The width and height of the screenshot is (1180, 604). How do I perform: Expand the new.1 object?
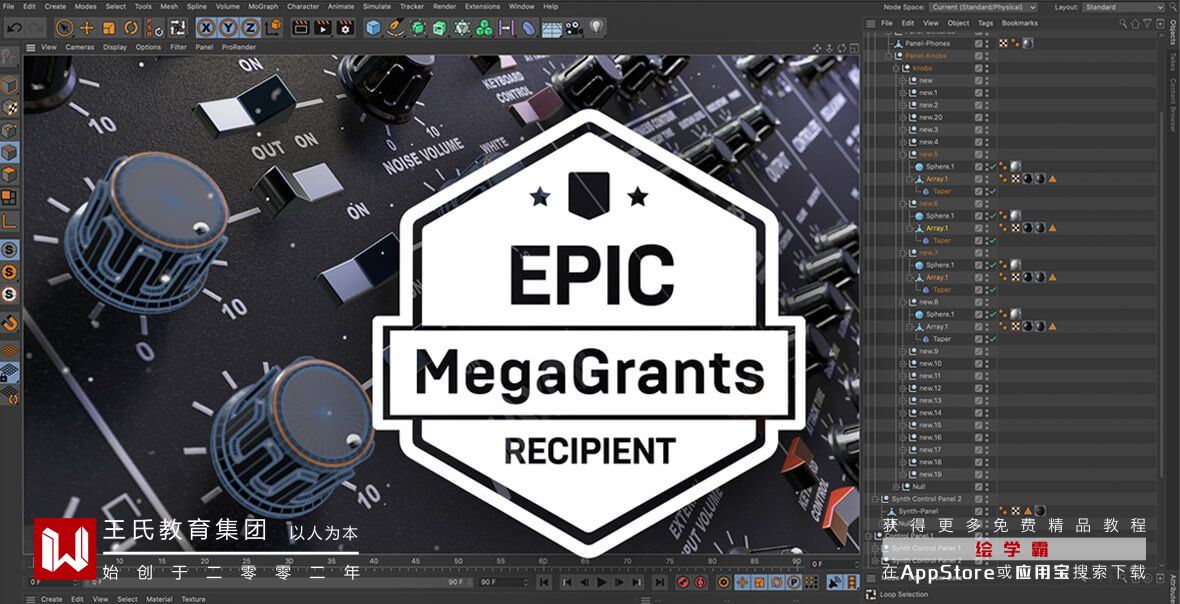click(x=904, y=93)
